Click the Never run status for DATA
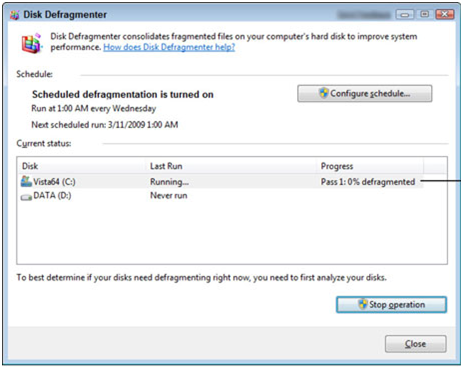This screenshot has width=463, height=369. (169, 196)
